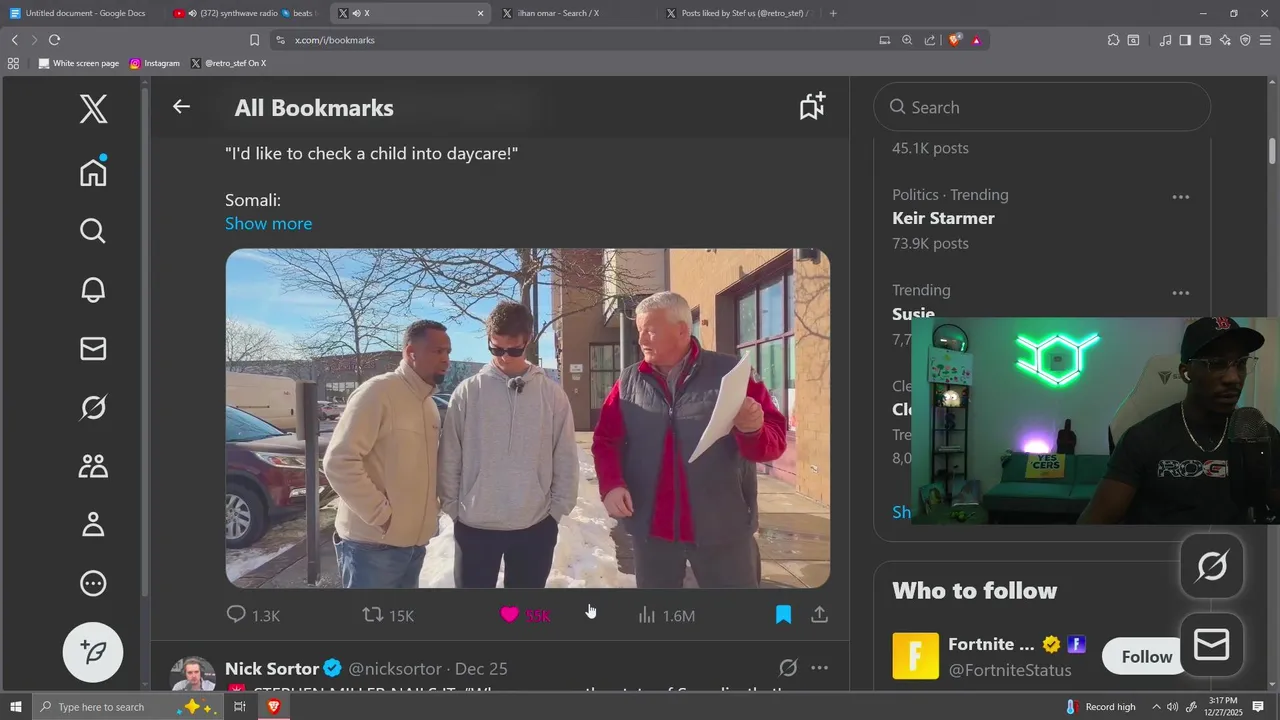Close the active X tab
The width and height of the screenshot is (1280, 720).
click(x=480, y=13)
